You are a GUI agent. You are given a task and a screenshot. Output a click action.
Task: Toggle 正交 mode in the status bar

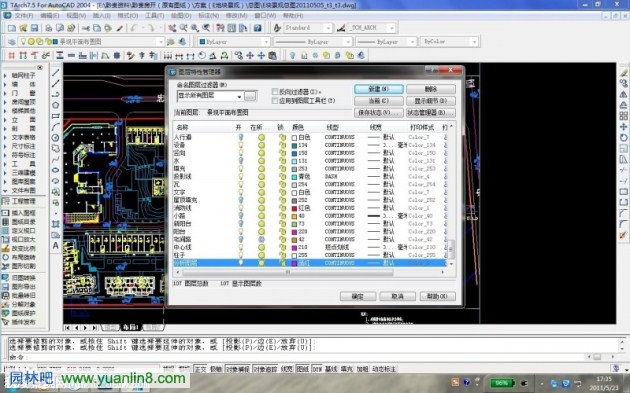coord(200,369)
